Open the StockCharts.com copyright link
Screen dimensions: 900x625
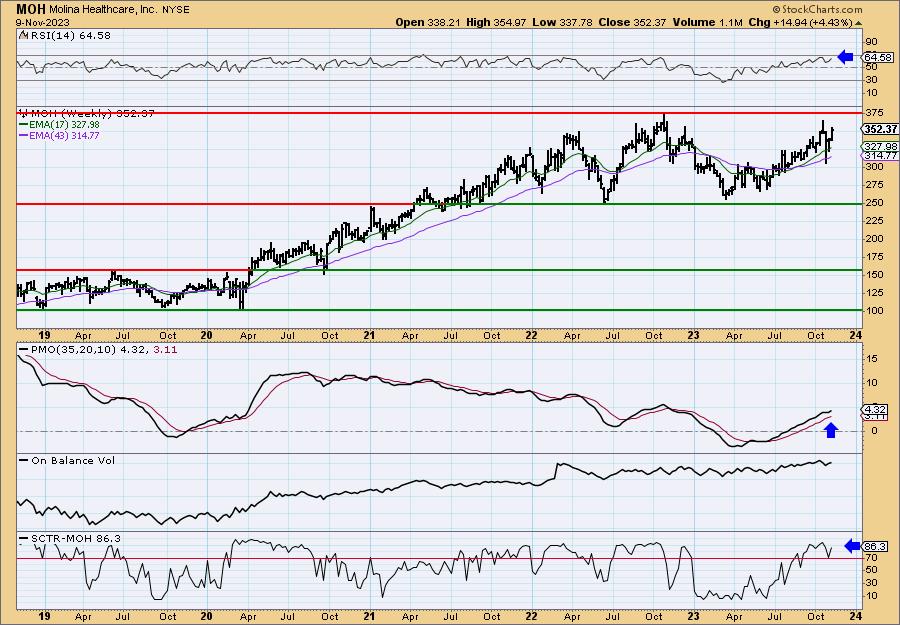(x=817, y=9)
